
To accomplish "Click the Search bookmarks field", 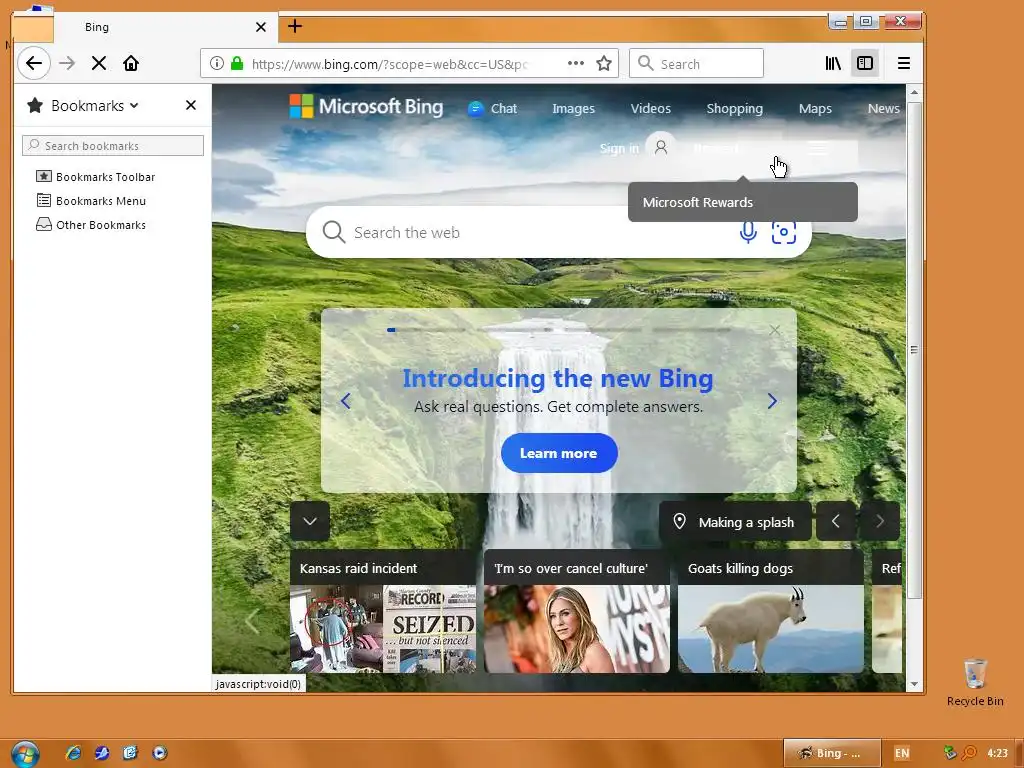I will point(113,146).
